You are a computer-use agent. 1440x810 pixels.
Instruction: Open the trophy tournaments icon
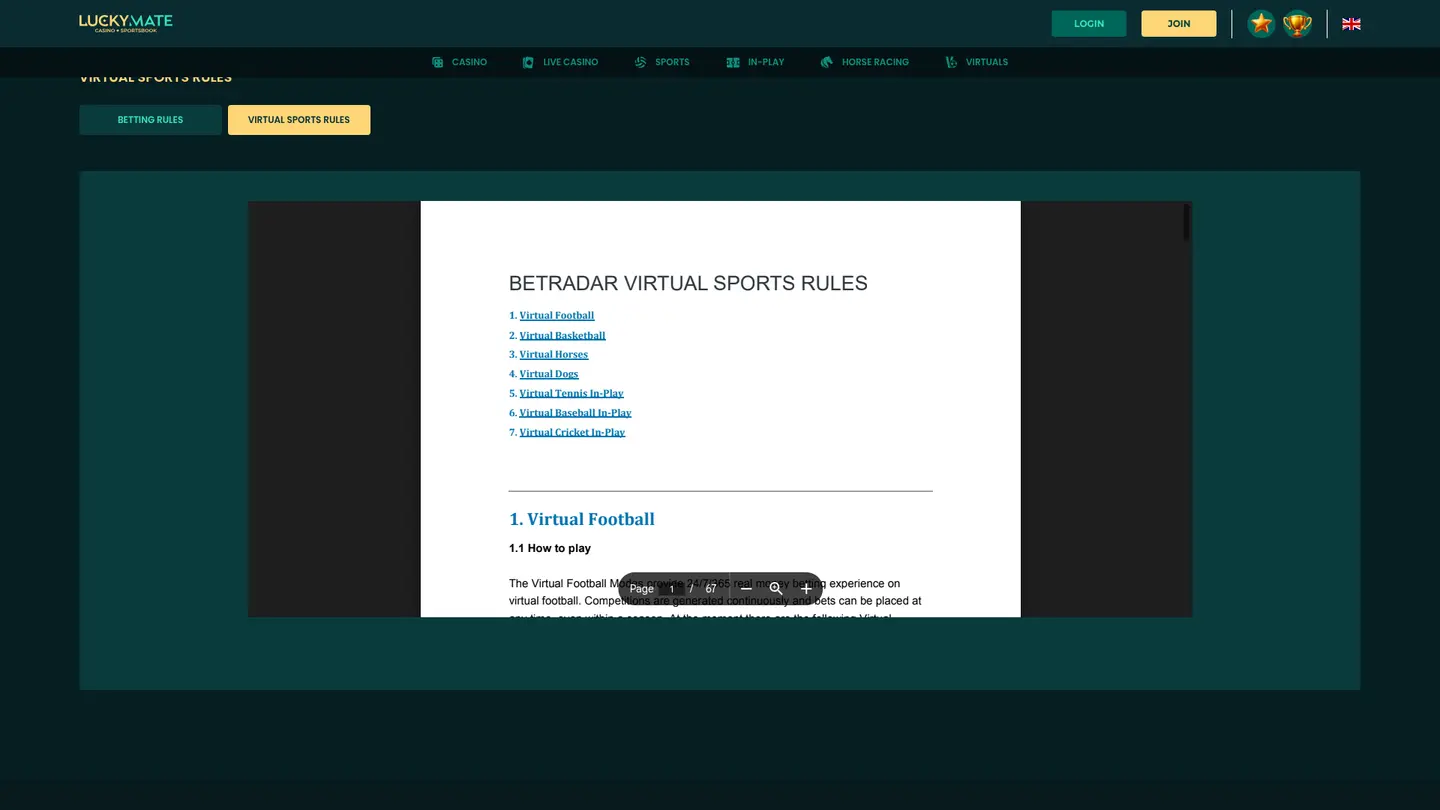(1297, 24)
